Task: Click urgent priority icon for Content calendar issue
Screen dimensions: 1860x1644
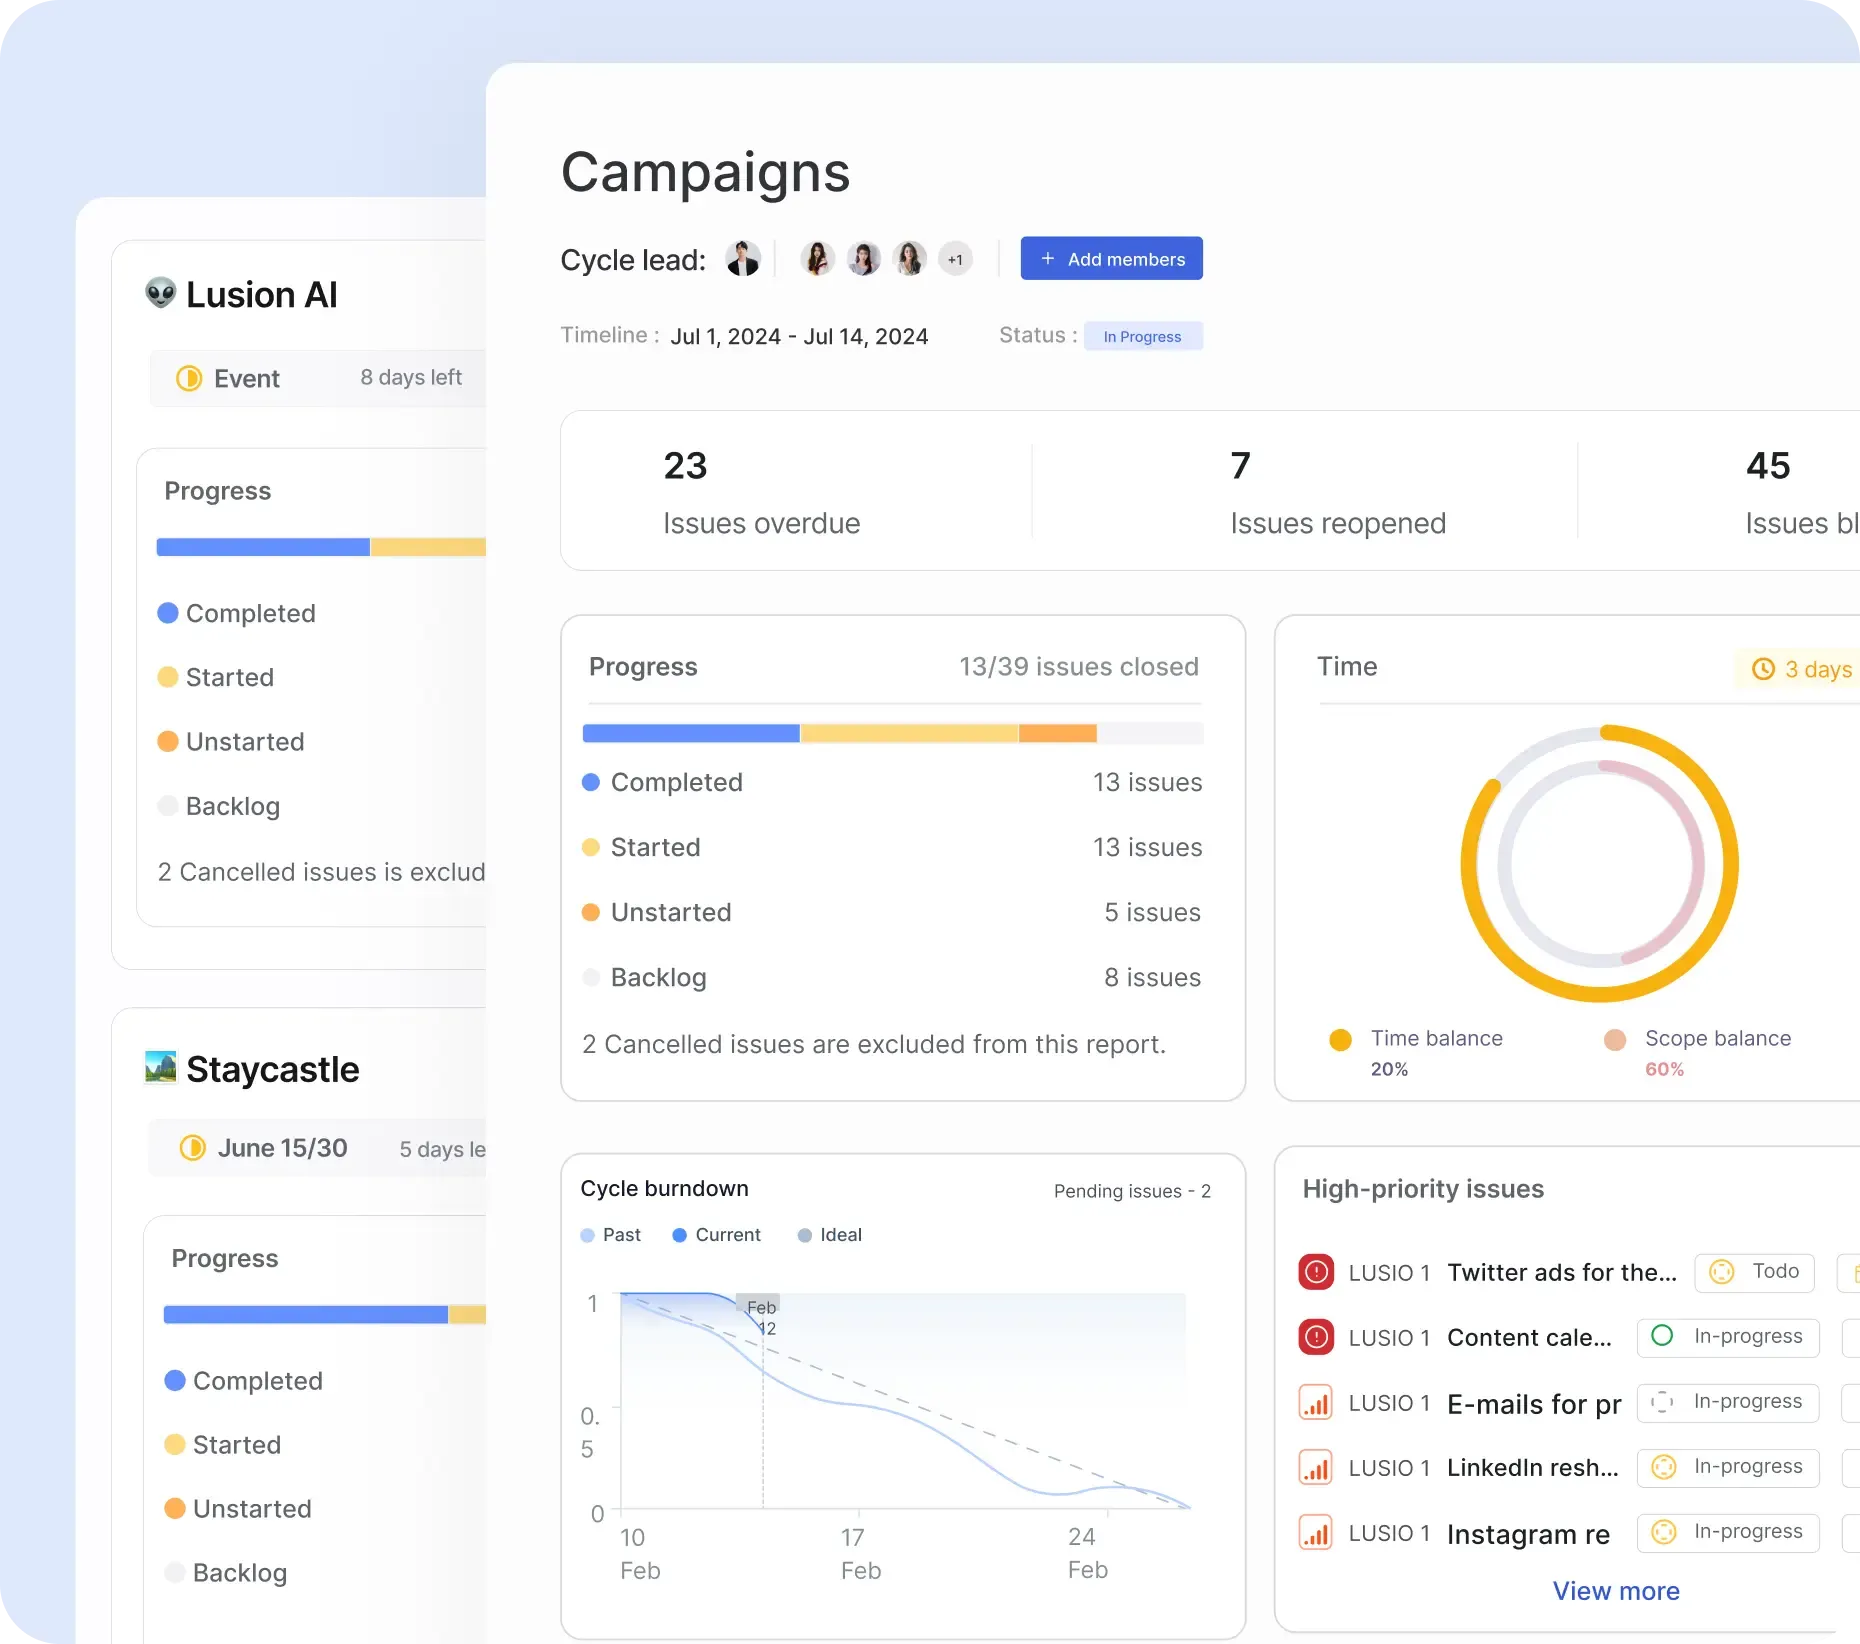Action: pyautogui.click(x=1316, y=1337)
